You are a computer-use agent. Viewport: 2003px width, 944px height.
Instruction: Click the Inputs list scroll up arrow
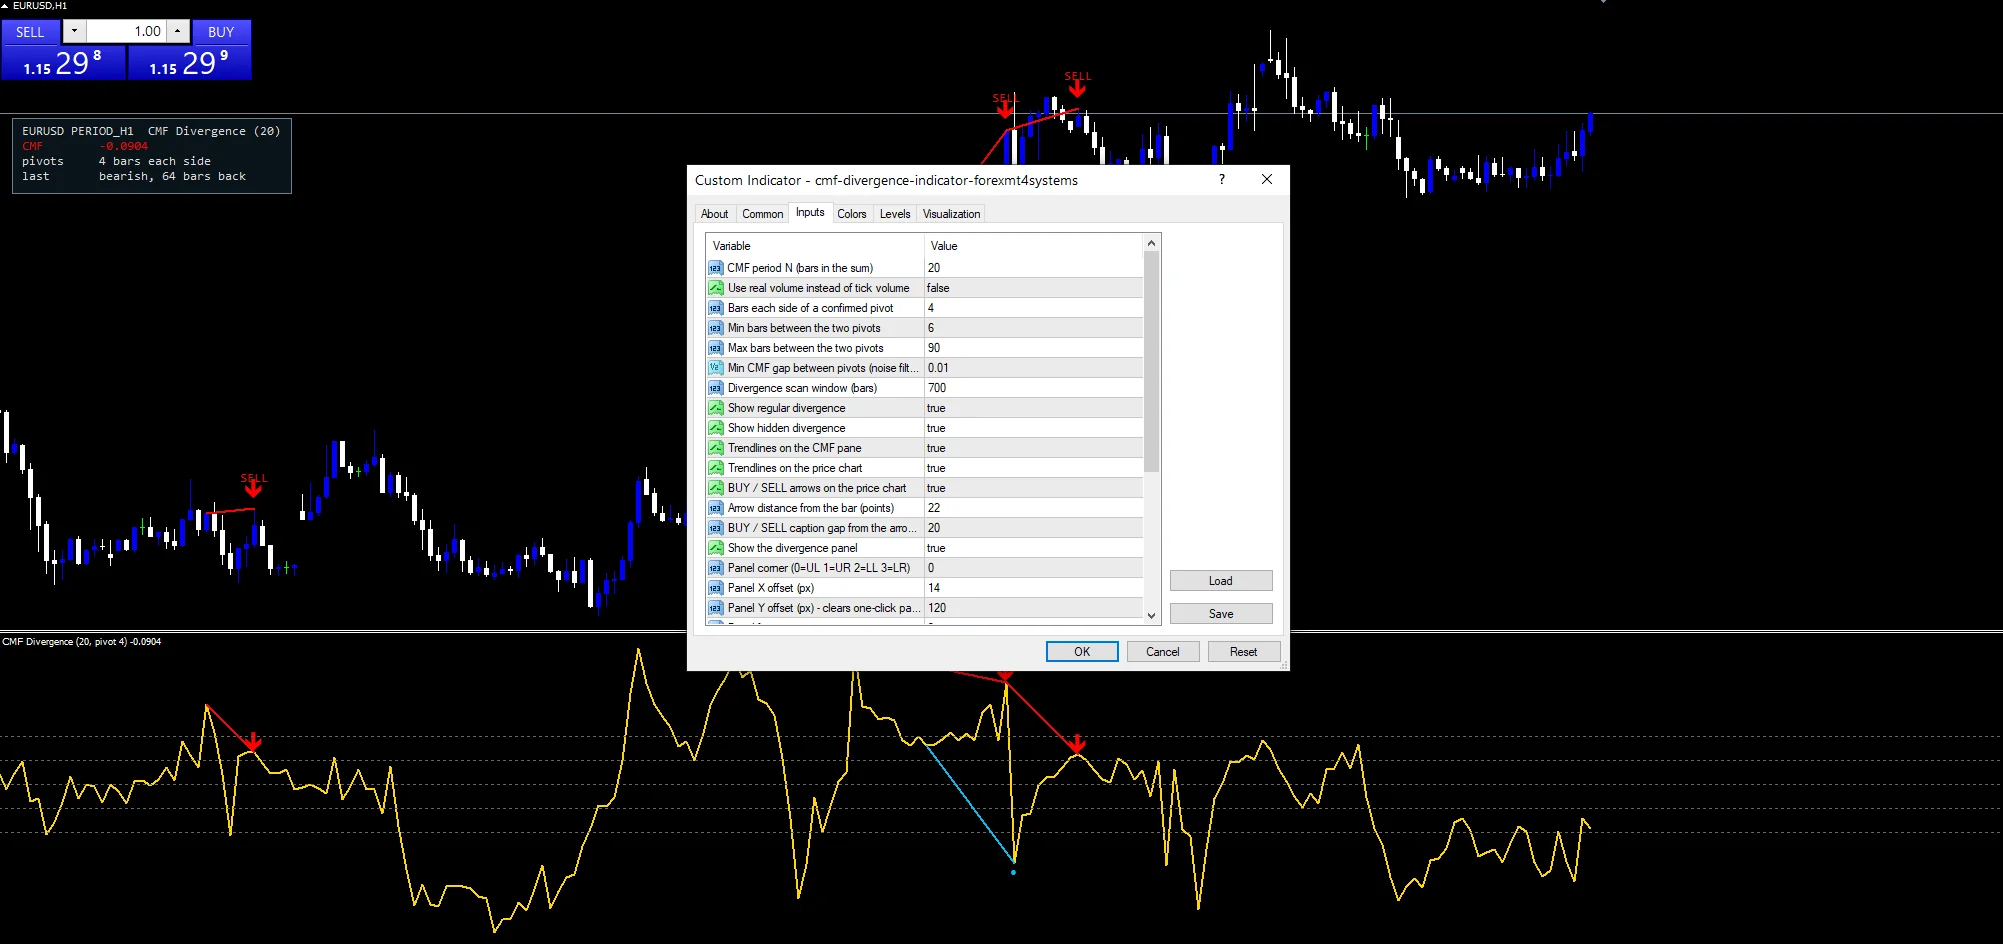1151,243
